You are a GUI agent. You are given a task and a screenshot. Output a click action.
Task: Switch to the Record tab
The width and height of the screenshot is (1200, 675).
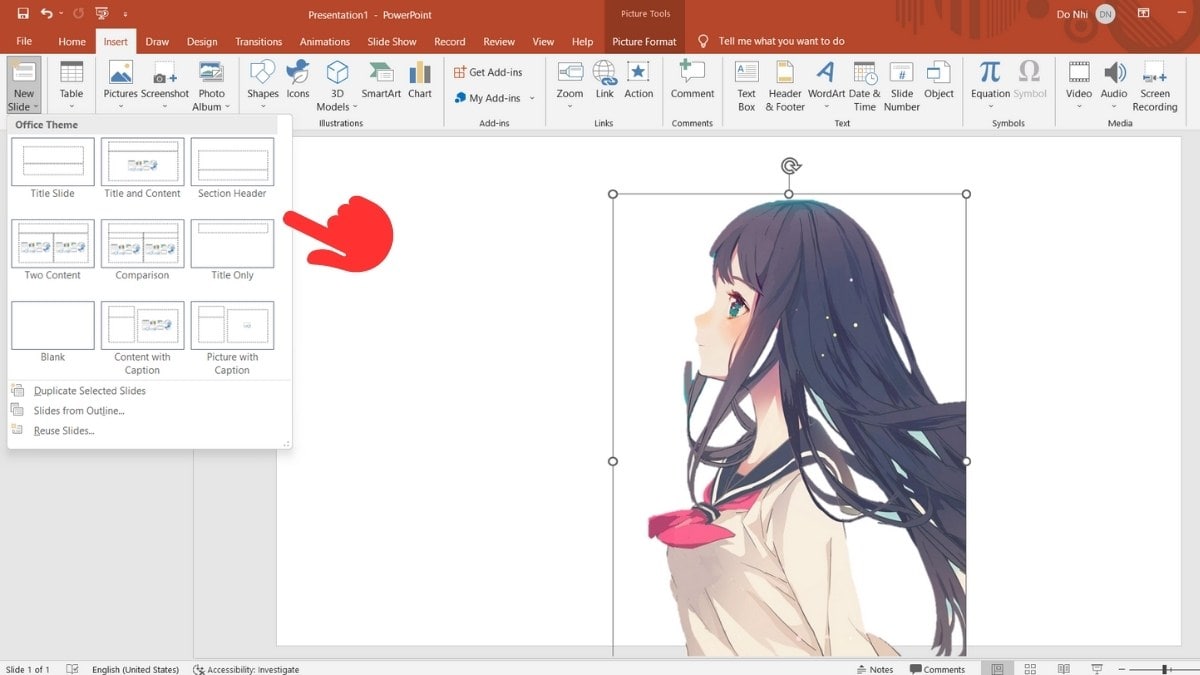pos(450,42)
